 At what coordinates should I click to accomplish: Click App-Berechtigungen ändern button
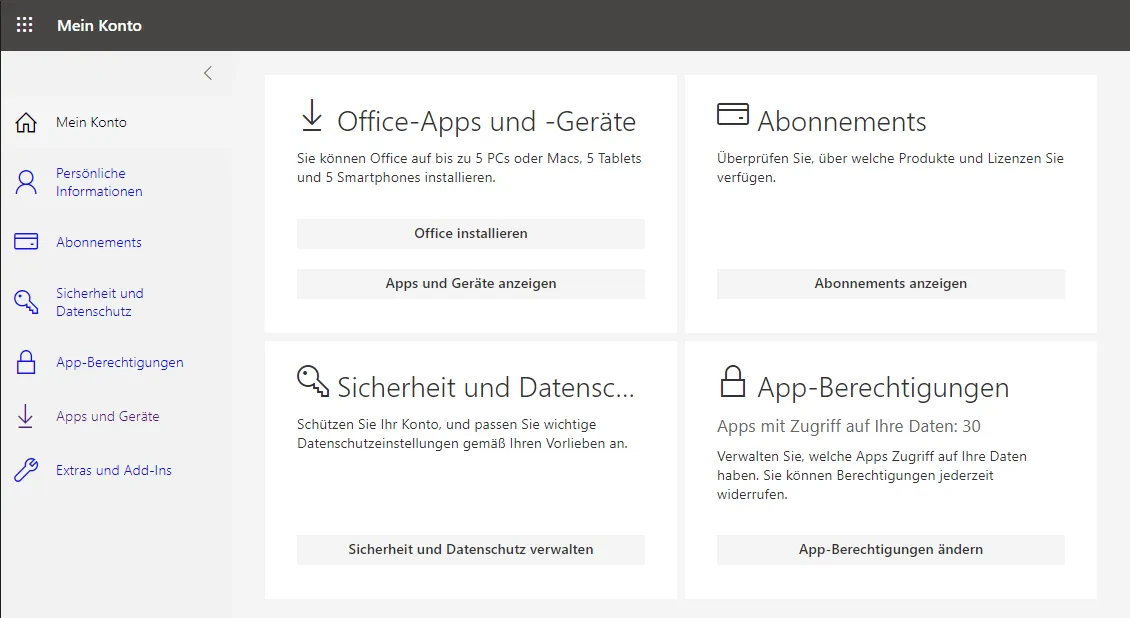point(891,550)
